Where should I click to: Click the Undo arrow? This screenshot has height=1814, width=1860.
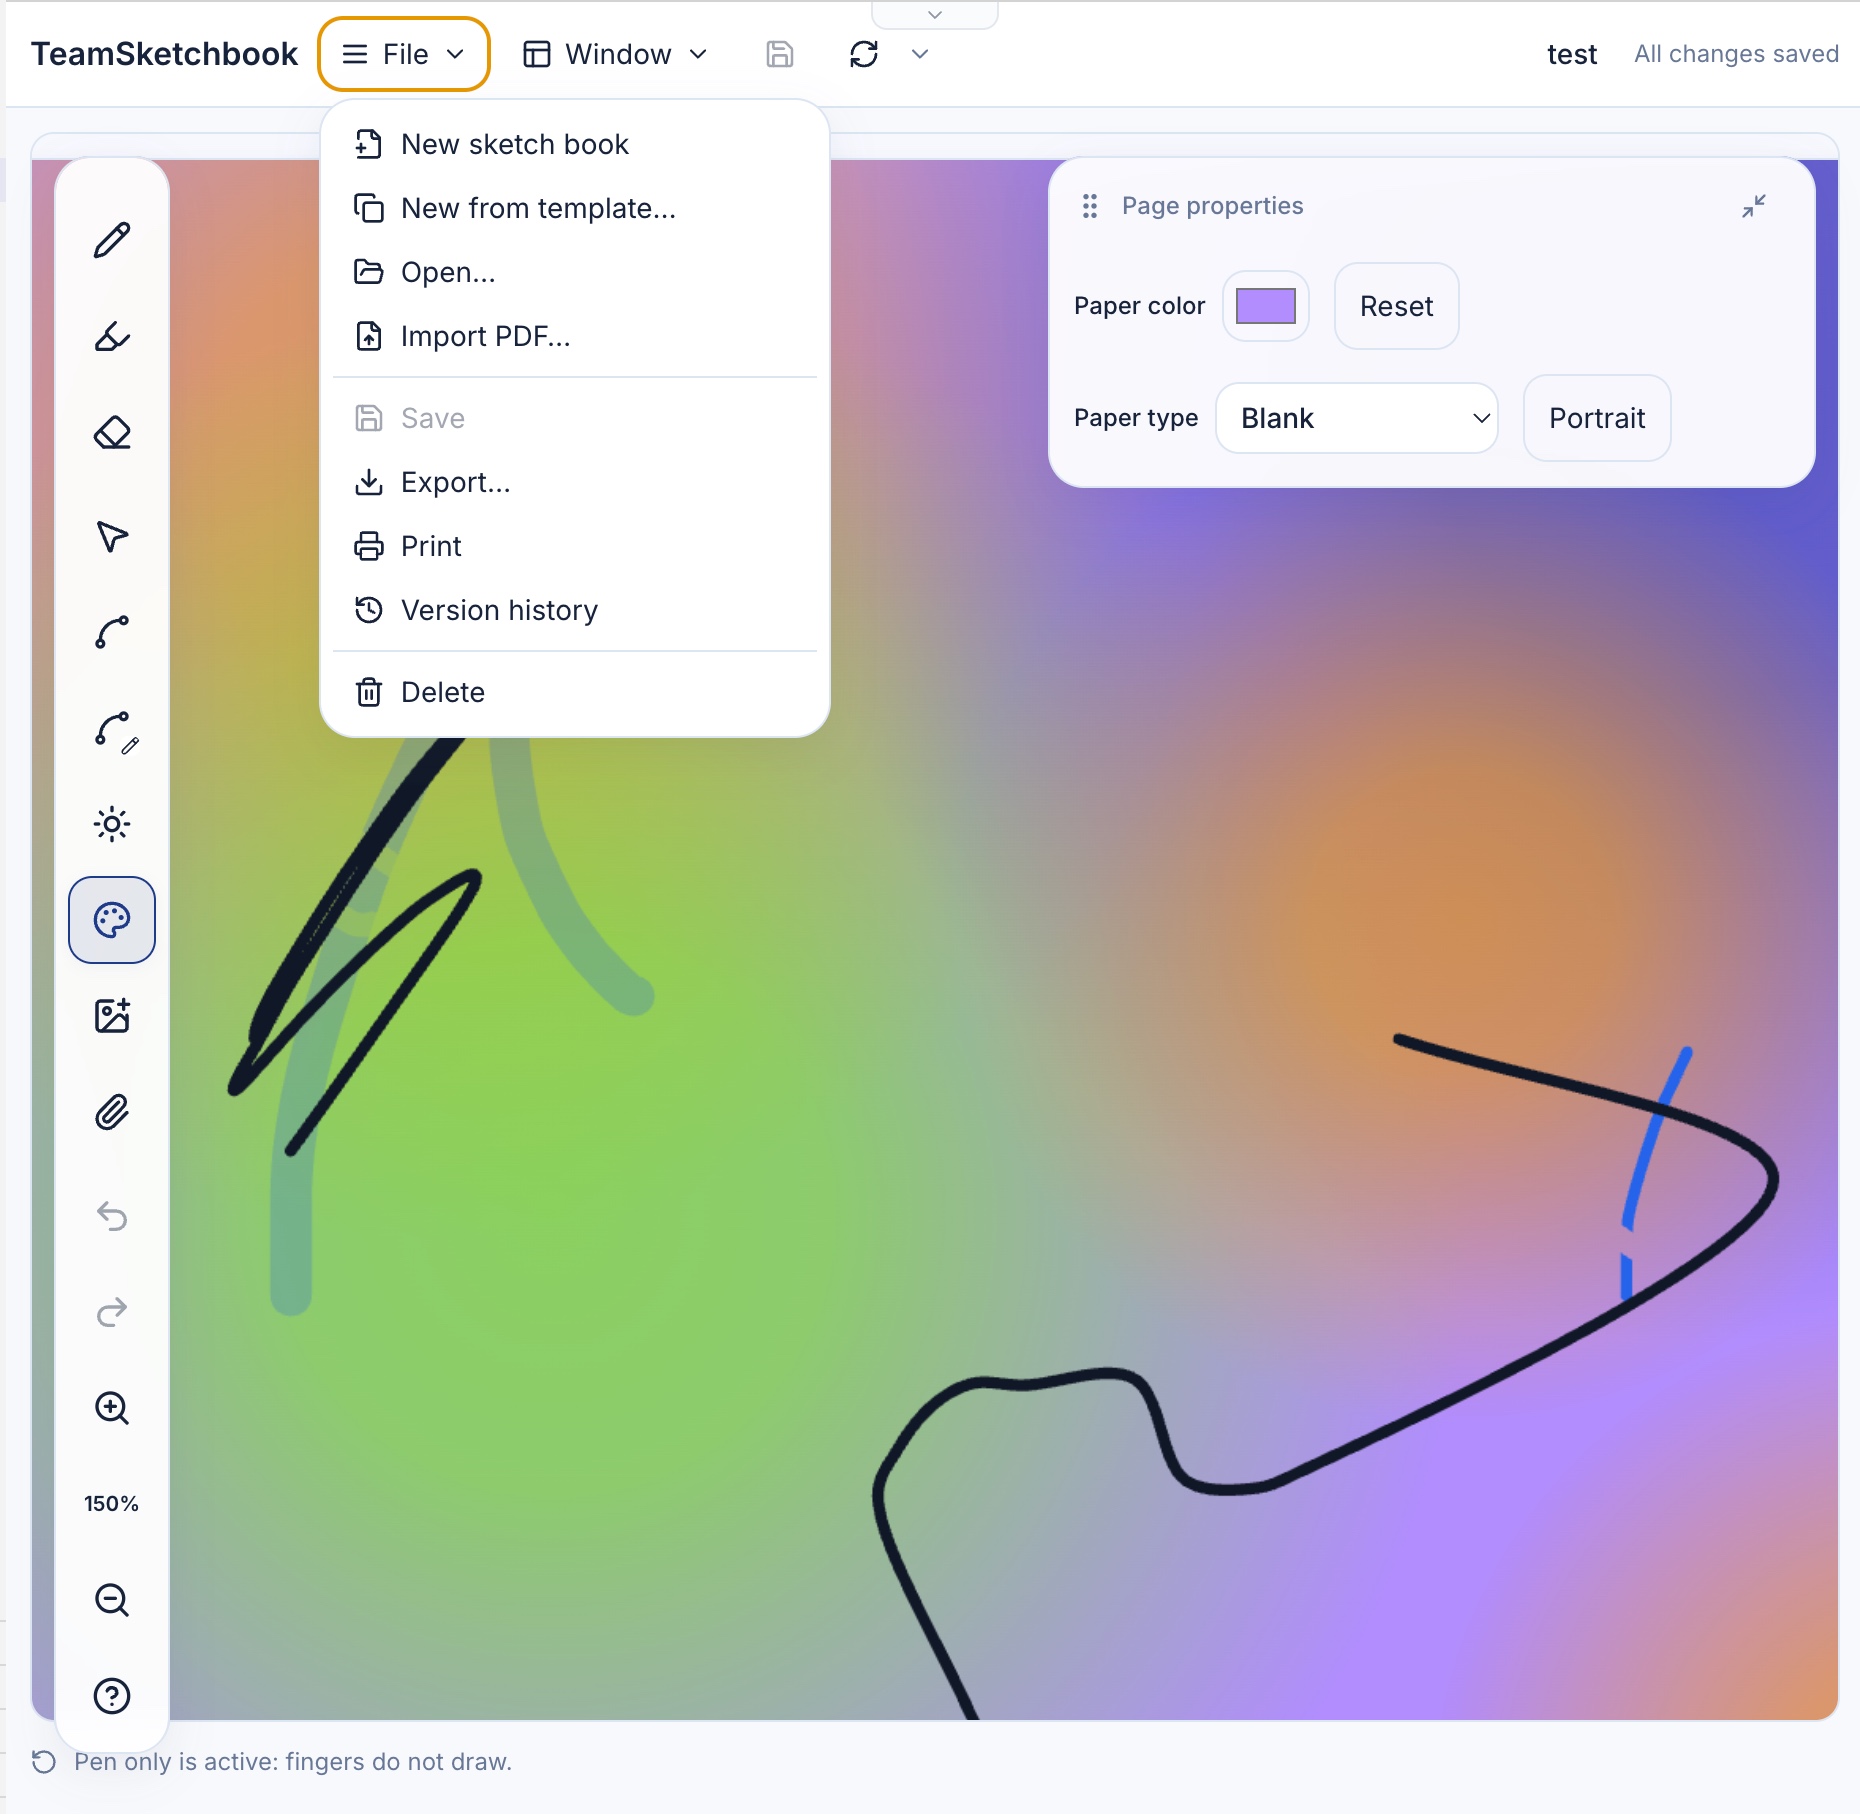112,1216
